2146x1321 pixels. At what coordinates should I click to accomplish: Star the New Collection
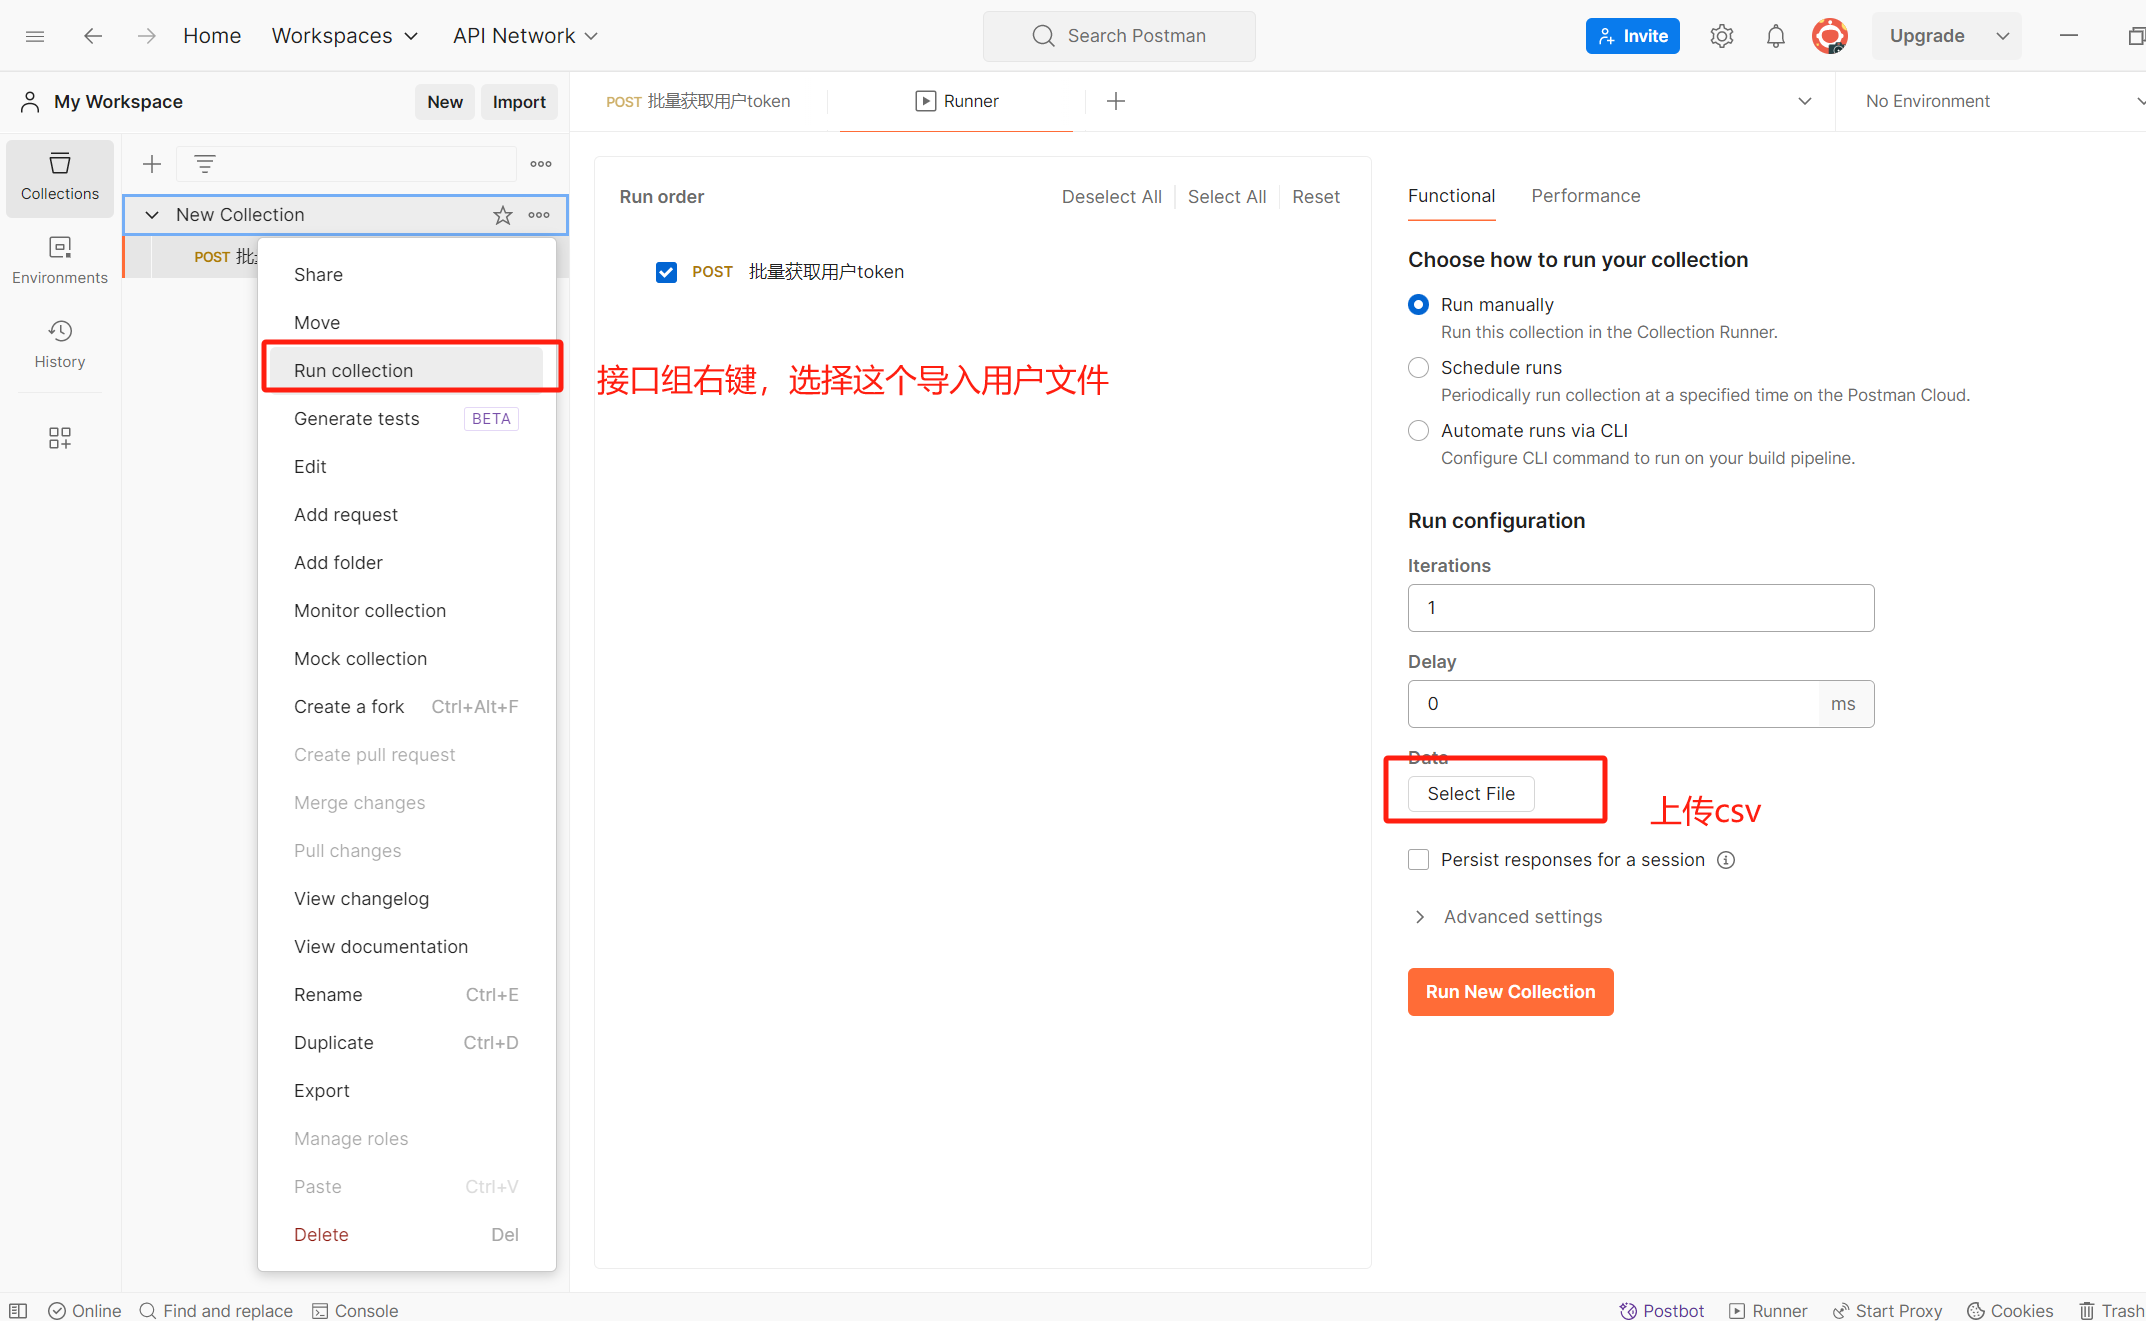tap(502, 215)
